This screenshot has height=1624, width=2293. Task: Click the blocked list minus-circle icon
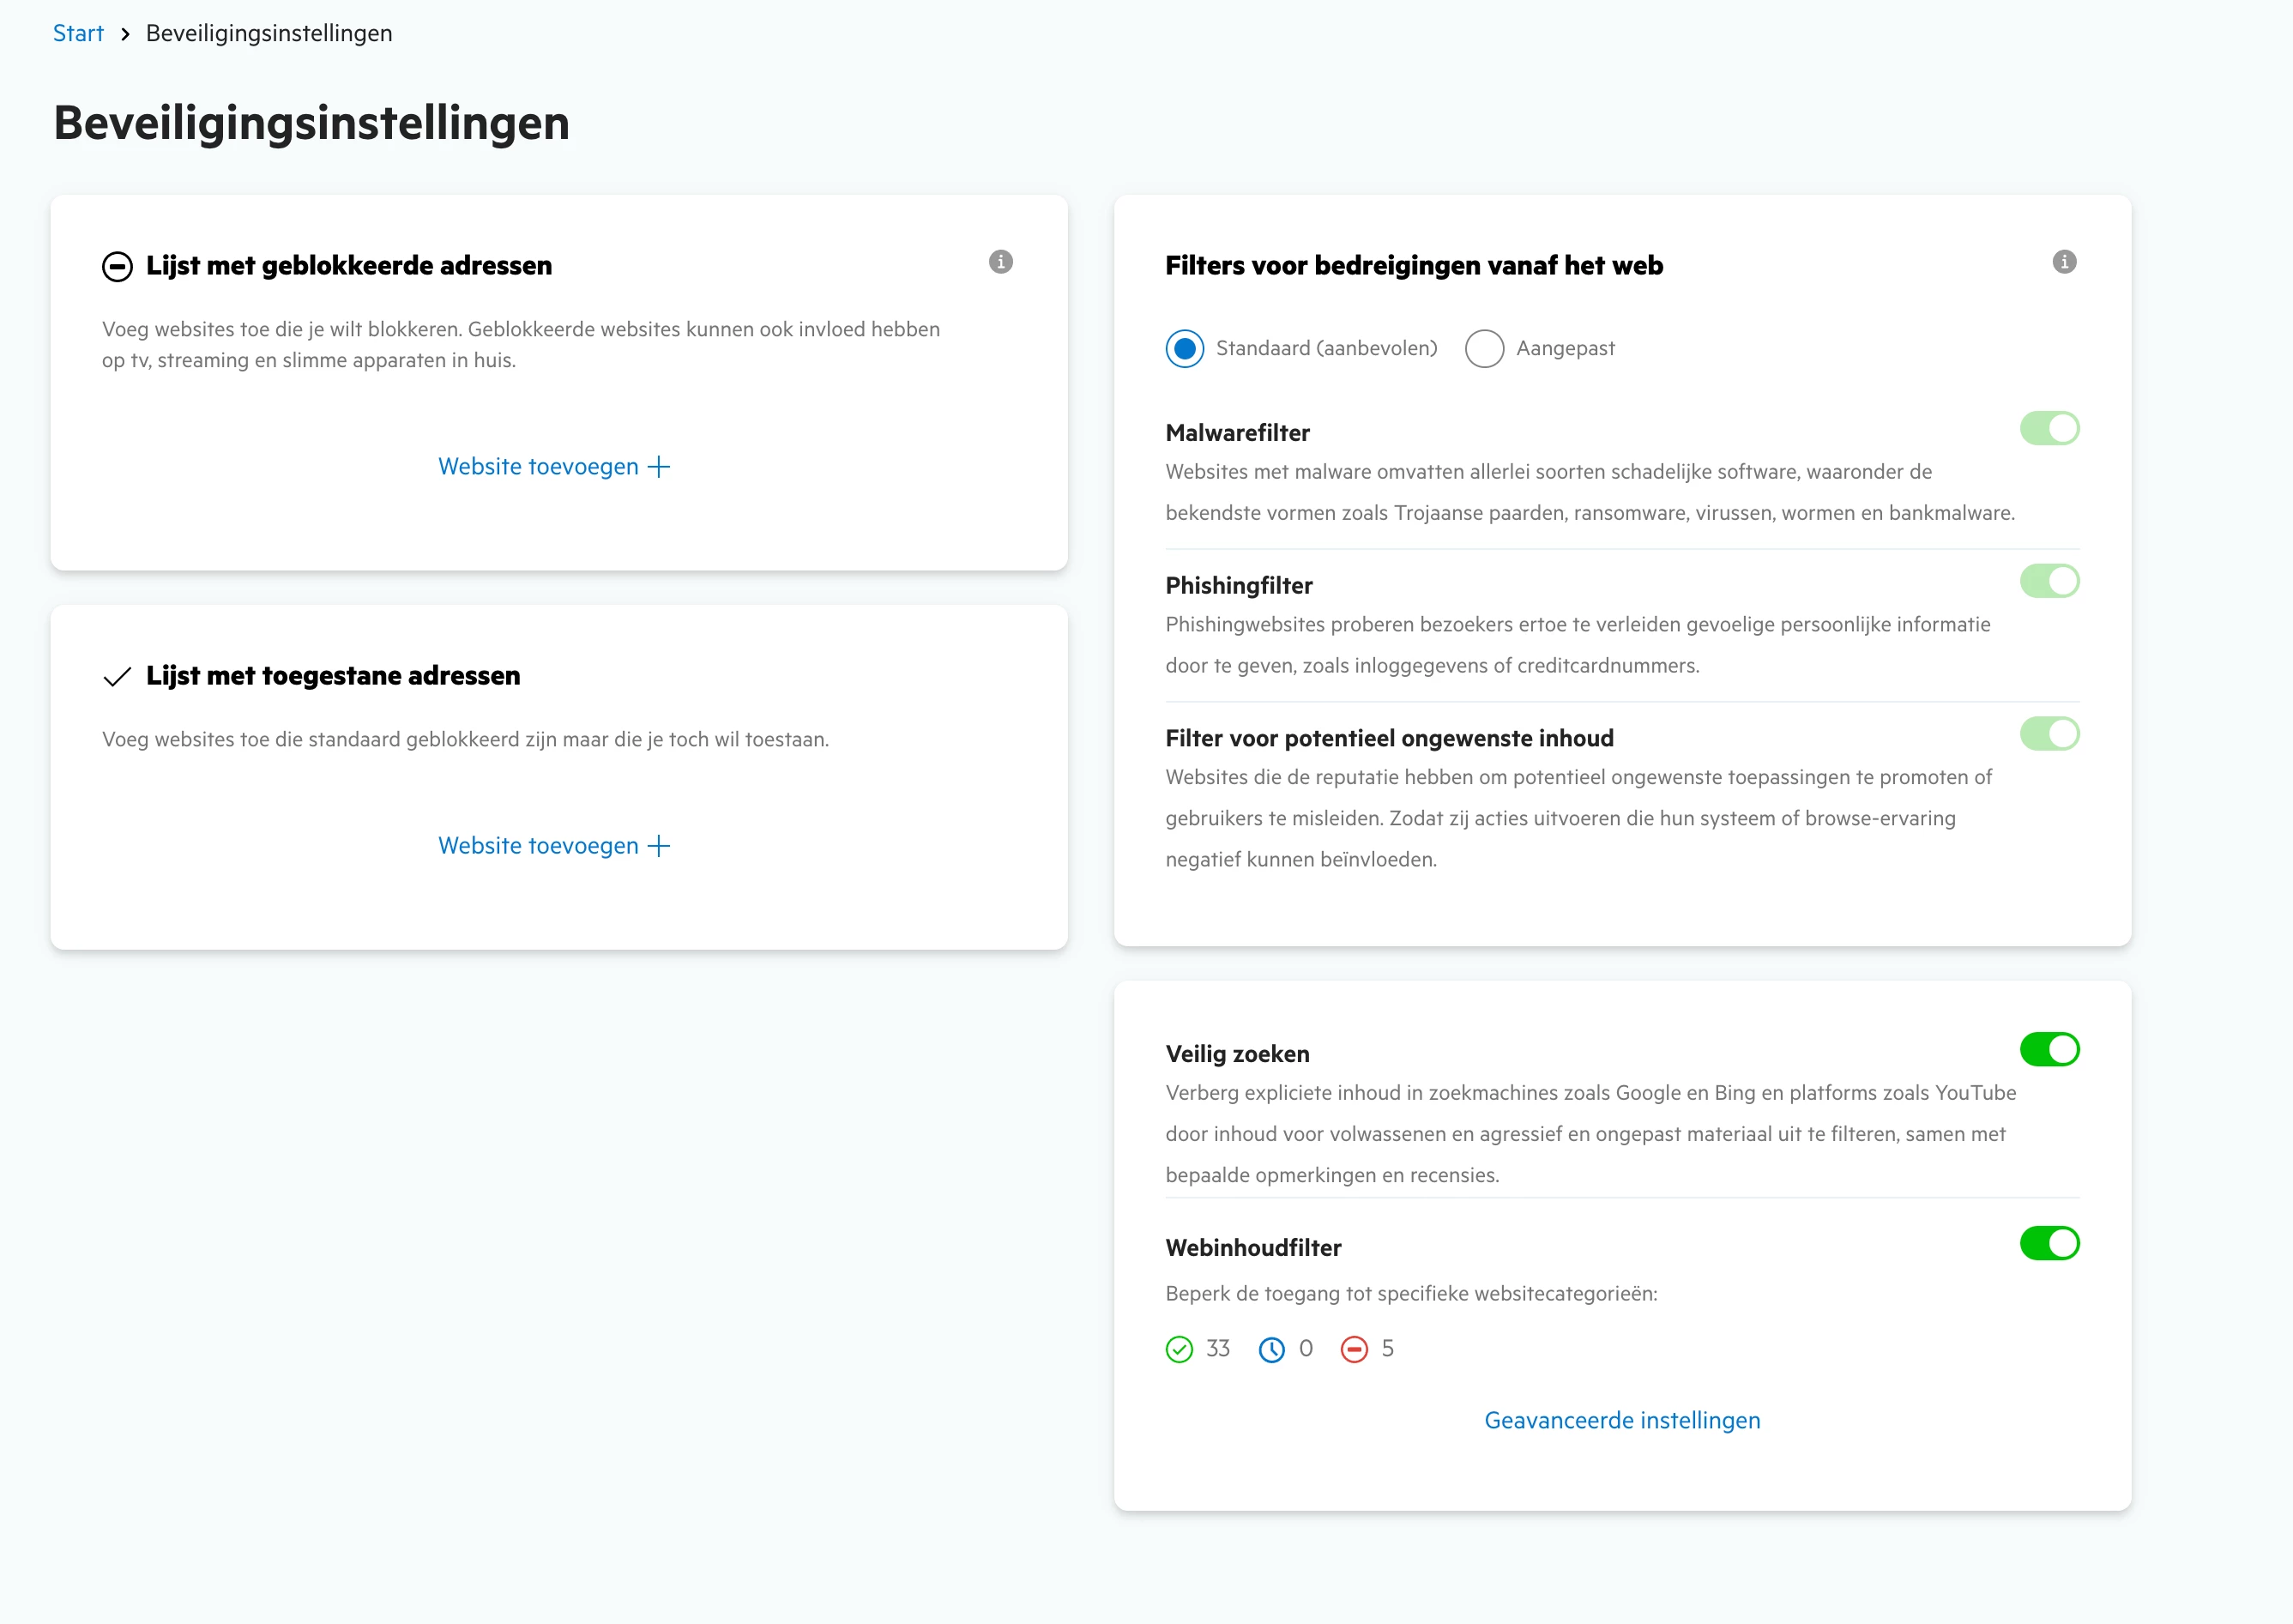pyautogui.click(x=117, y=267)
